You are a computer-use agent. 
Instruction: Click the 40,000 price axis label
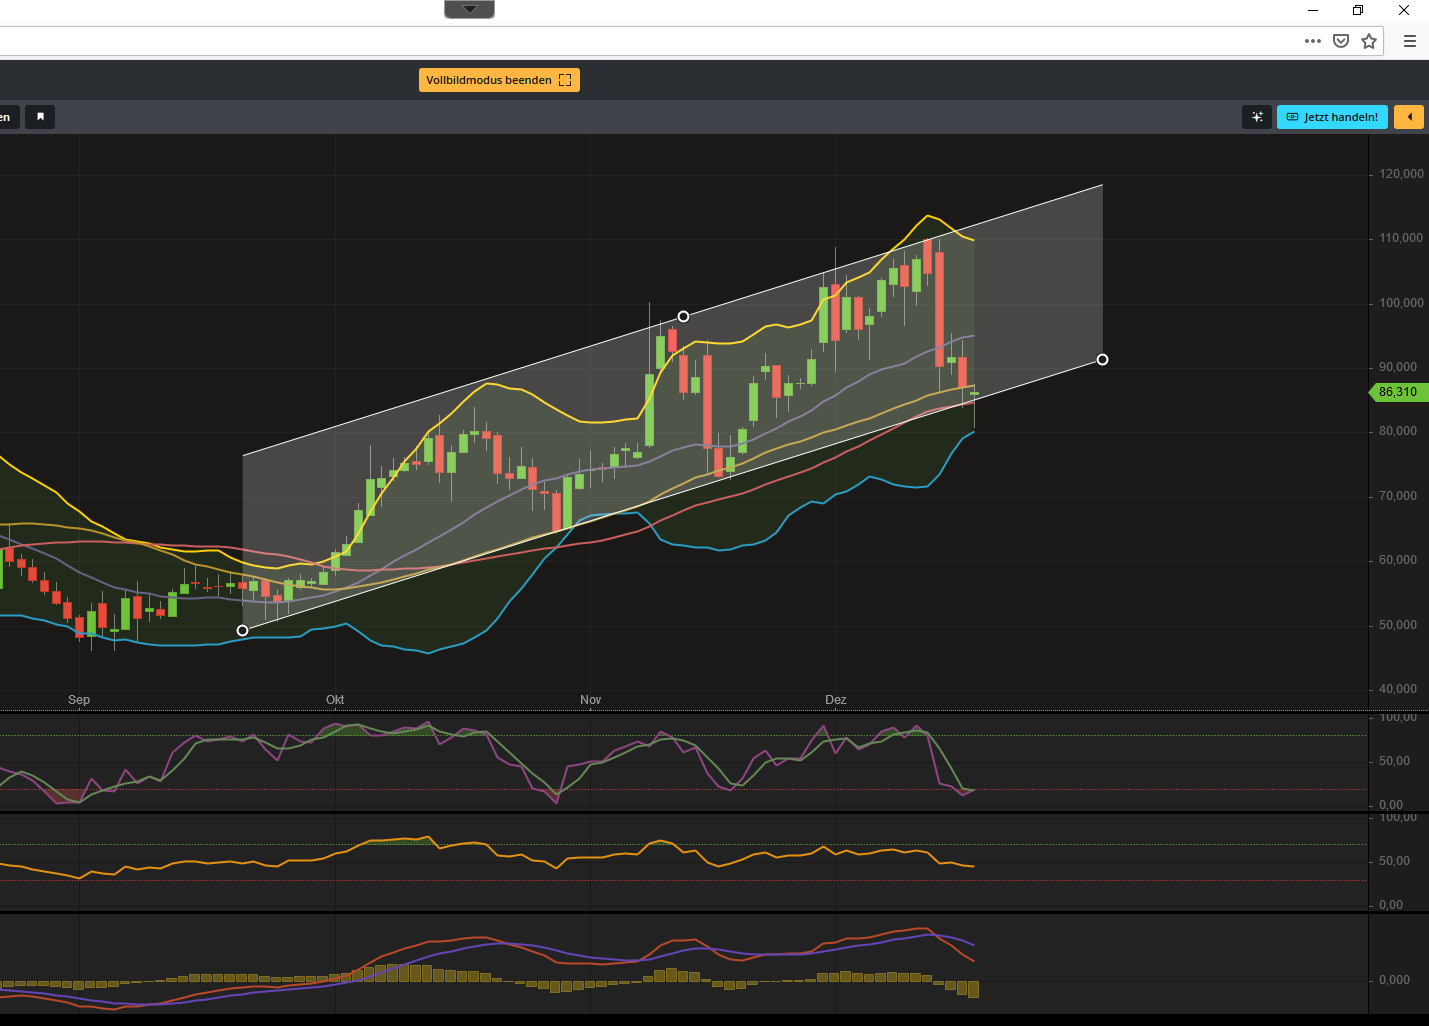[x=1398, y=689]
